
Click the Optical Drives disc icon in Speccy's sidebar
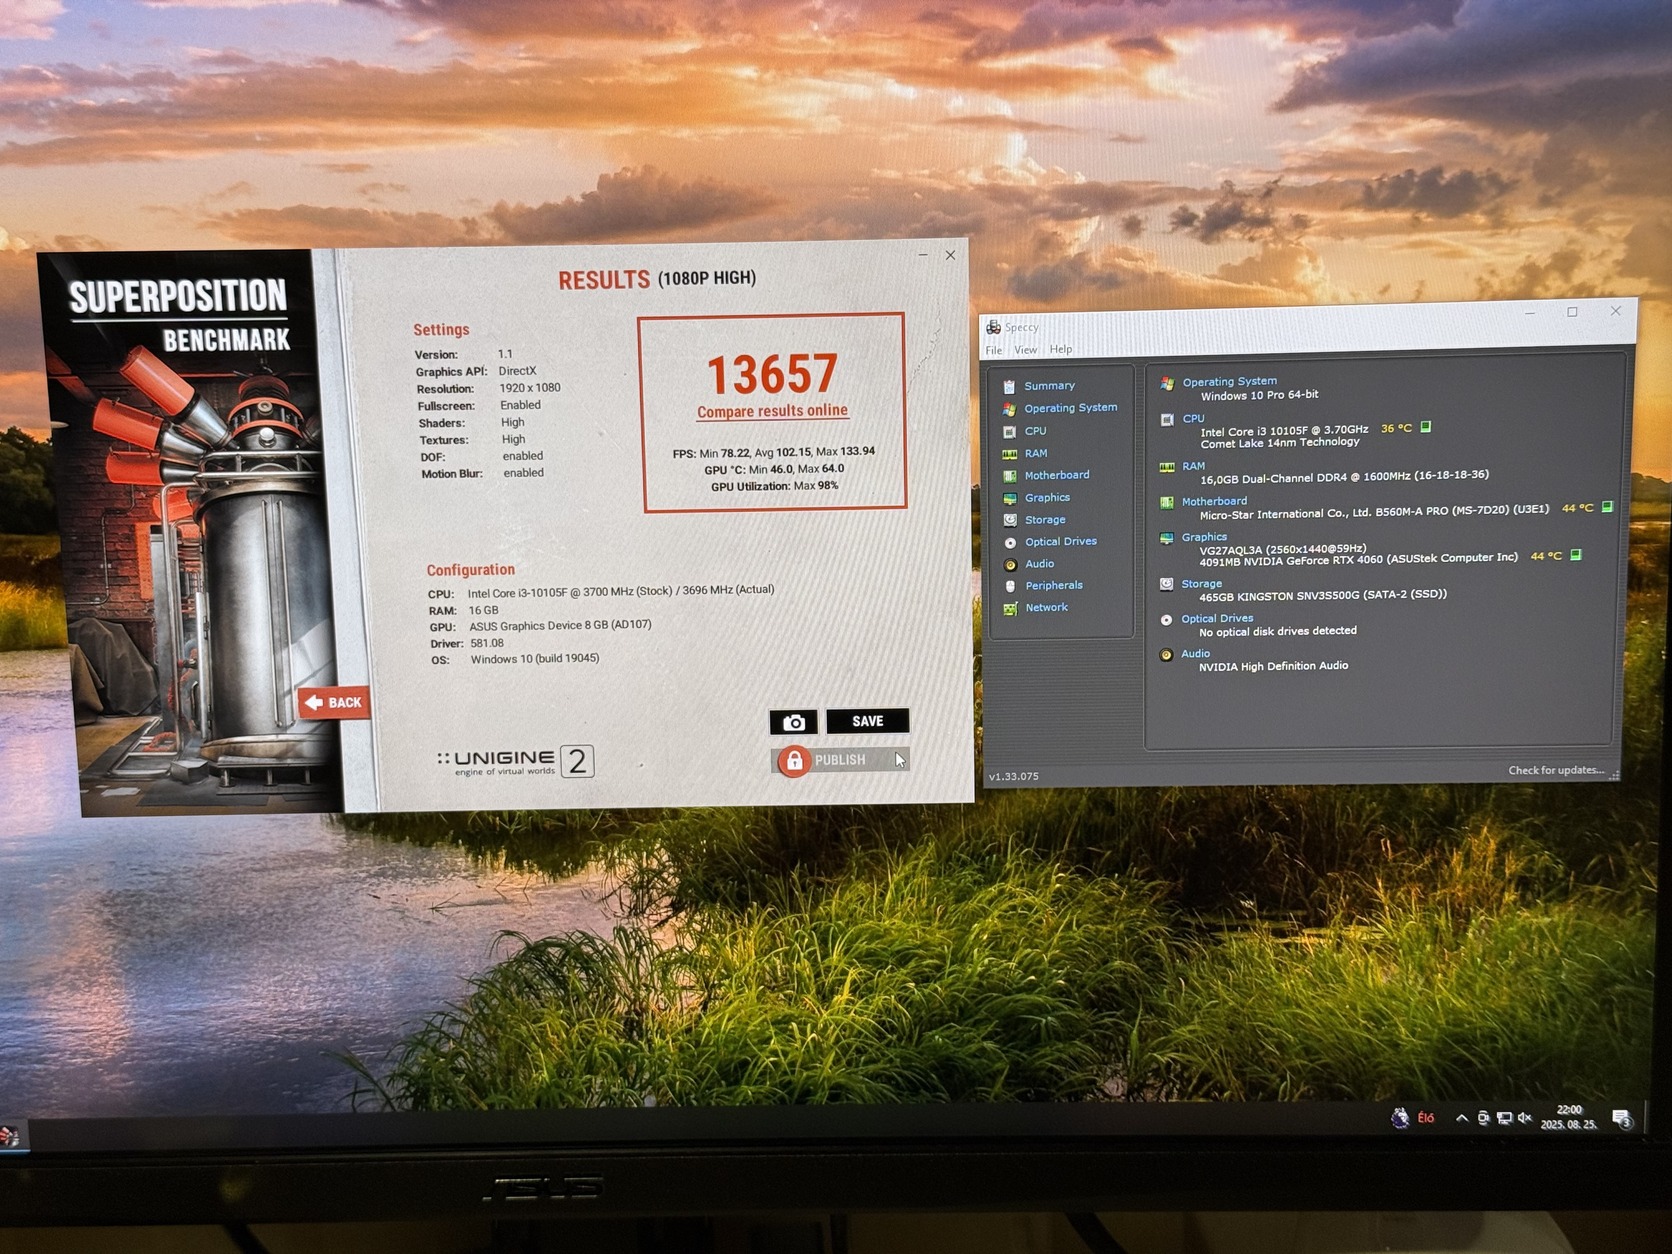(x=1010, y=542)
